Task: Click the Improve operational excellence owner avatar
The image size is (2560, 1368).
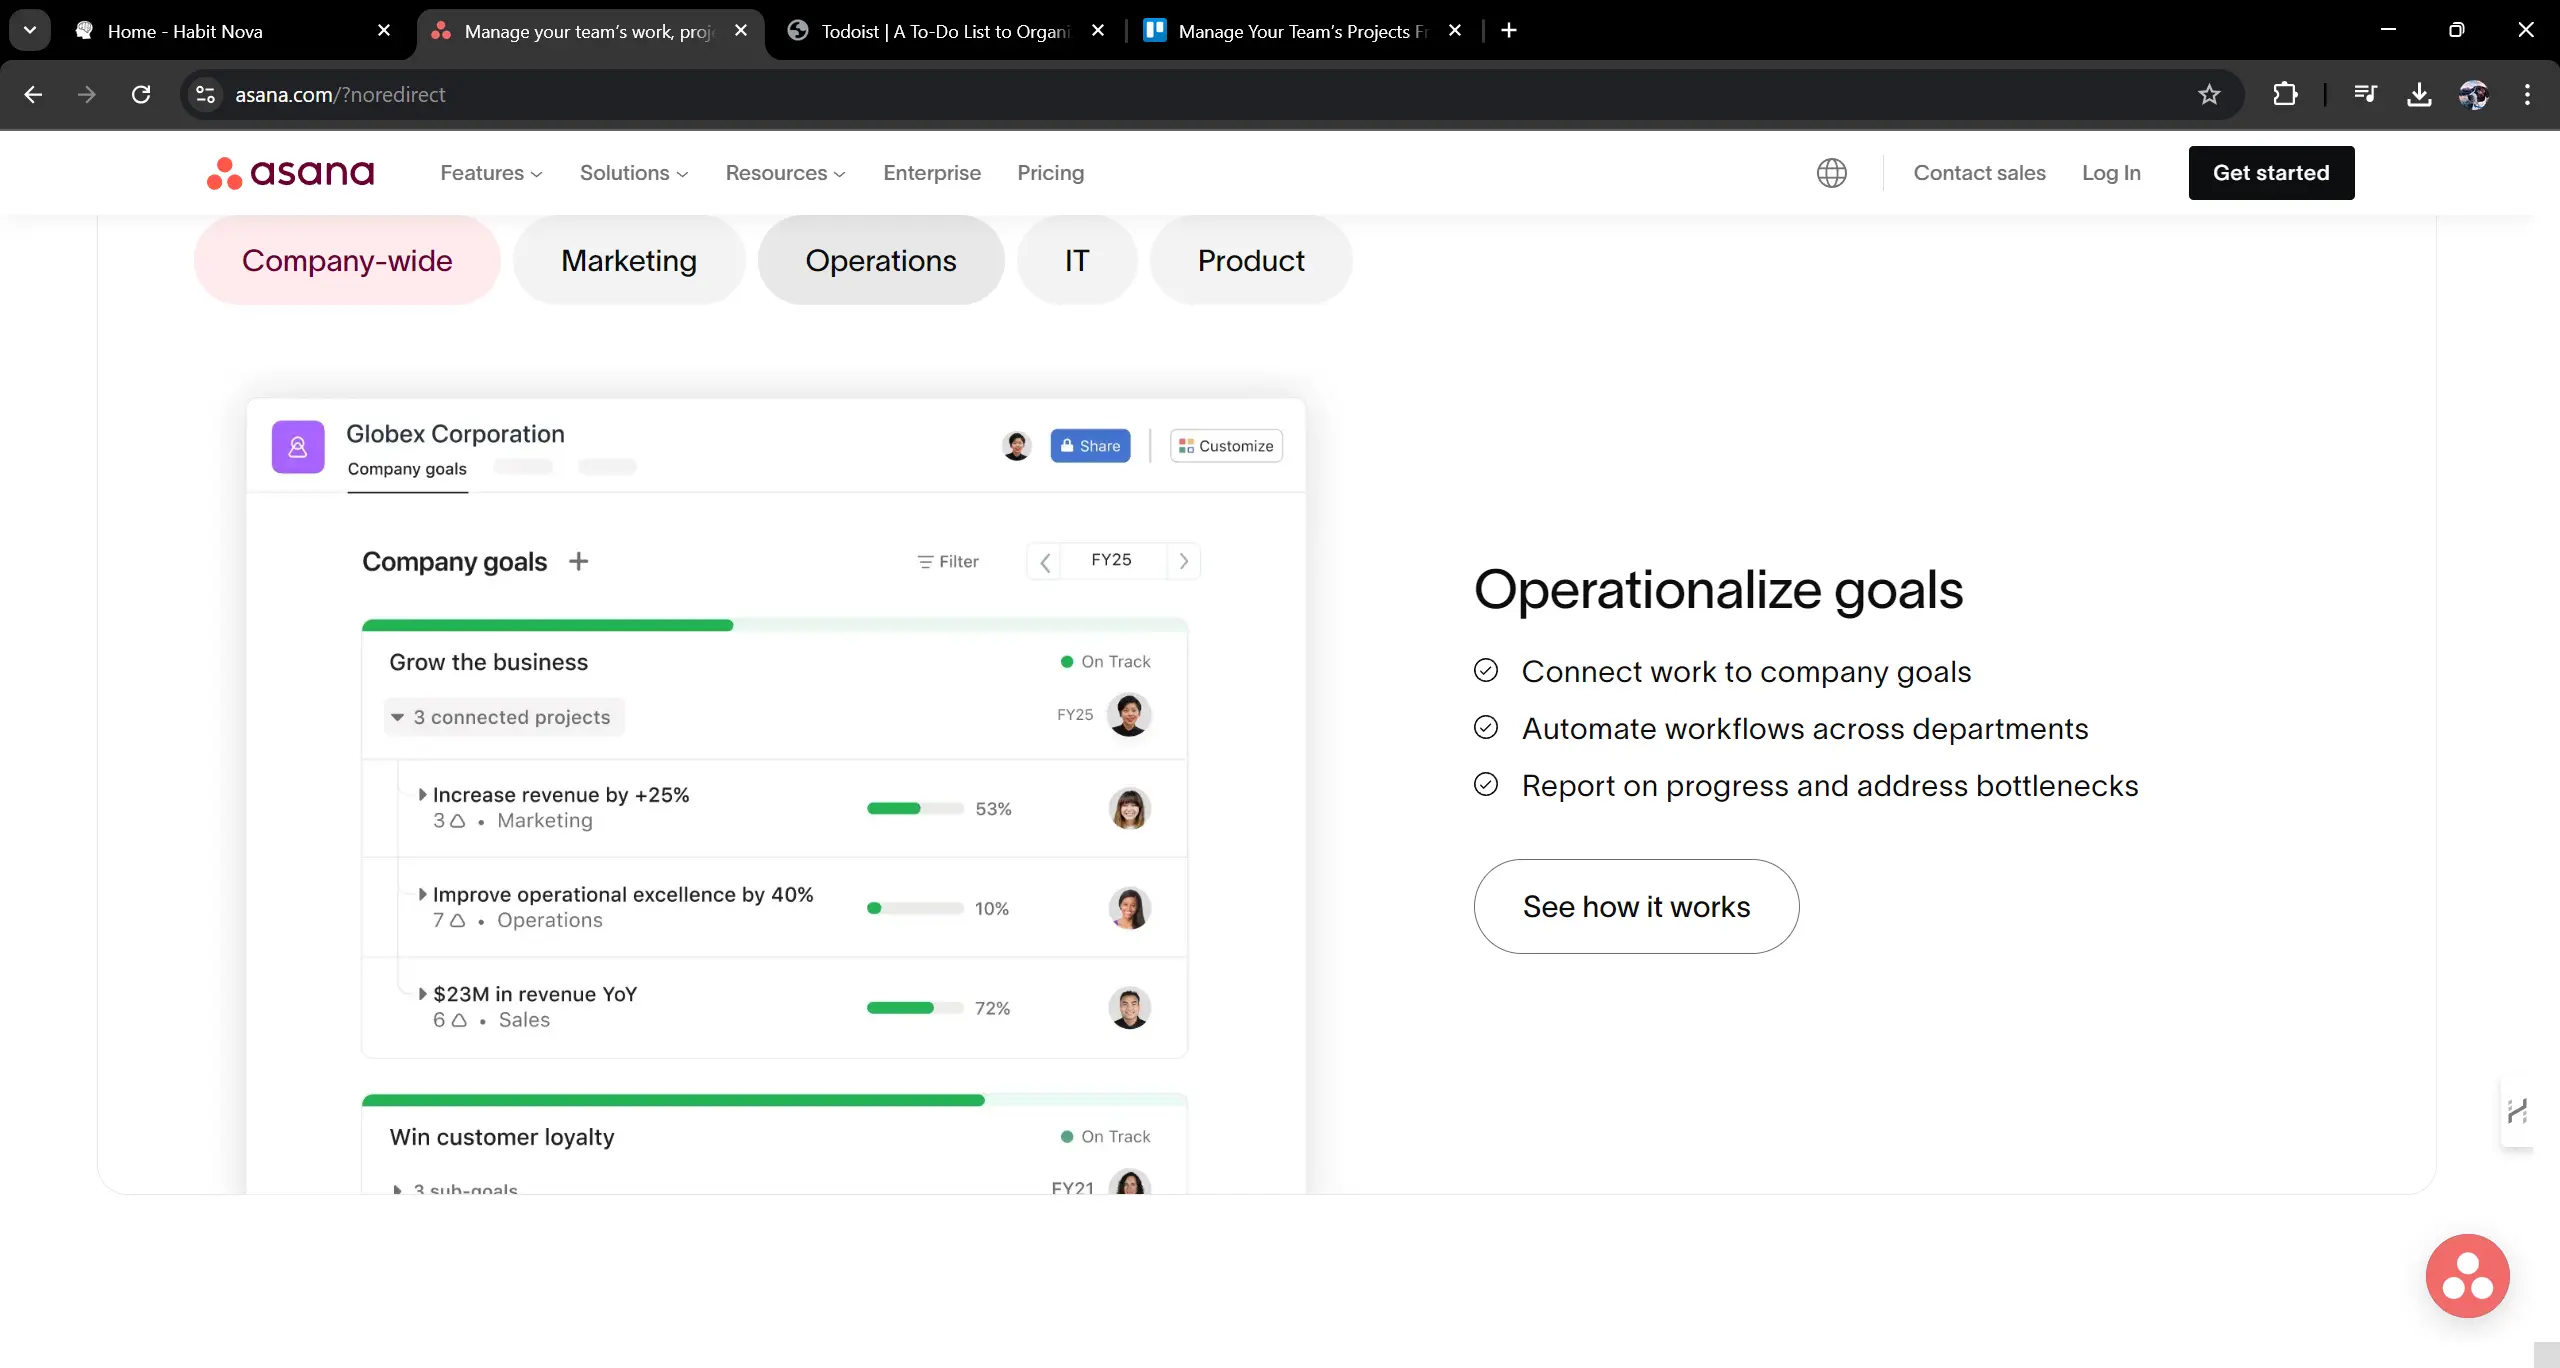Action: tap(1129, 909)
